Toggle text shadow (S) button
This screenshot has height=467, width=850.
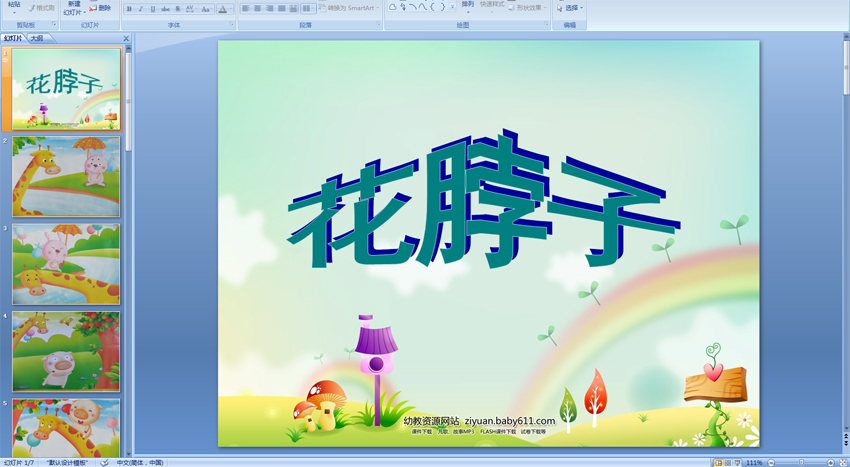coord(178,9)
